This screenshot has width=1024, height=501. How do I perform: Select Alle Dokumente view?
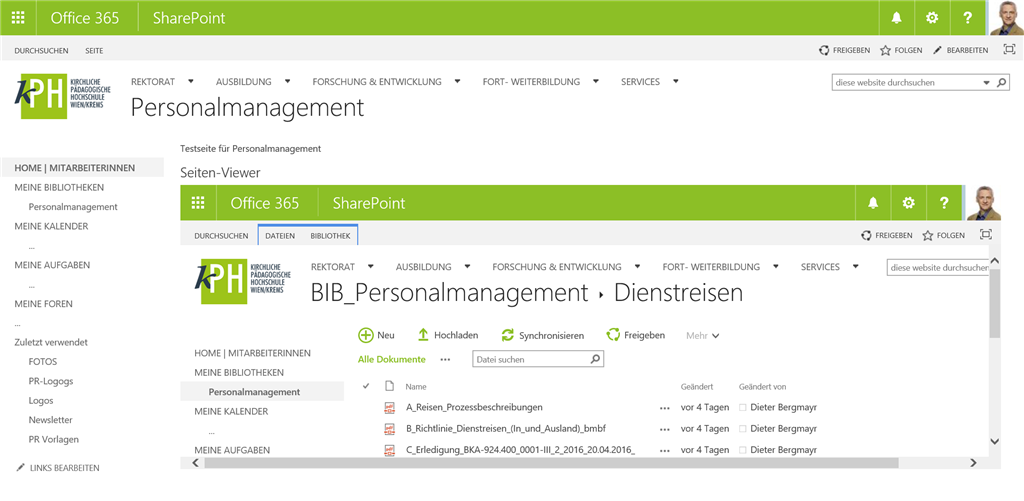(x=391, y=359)
